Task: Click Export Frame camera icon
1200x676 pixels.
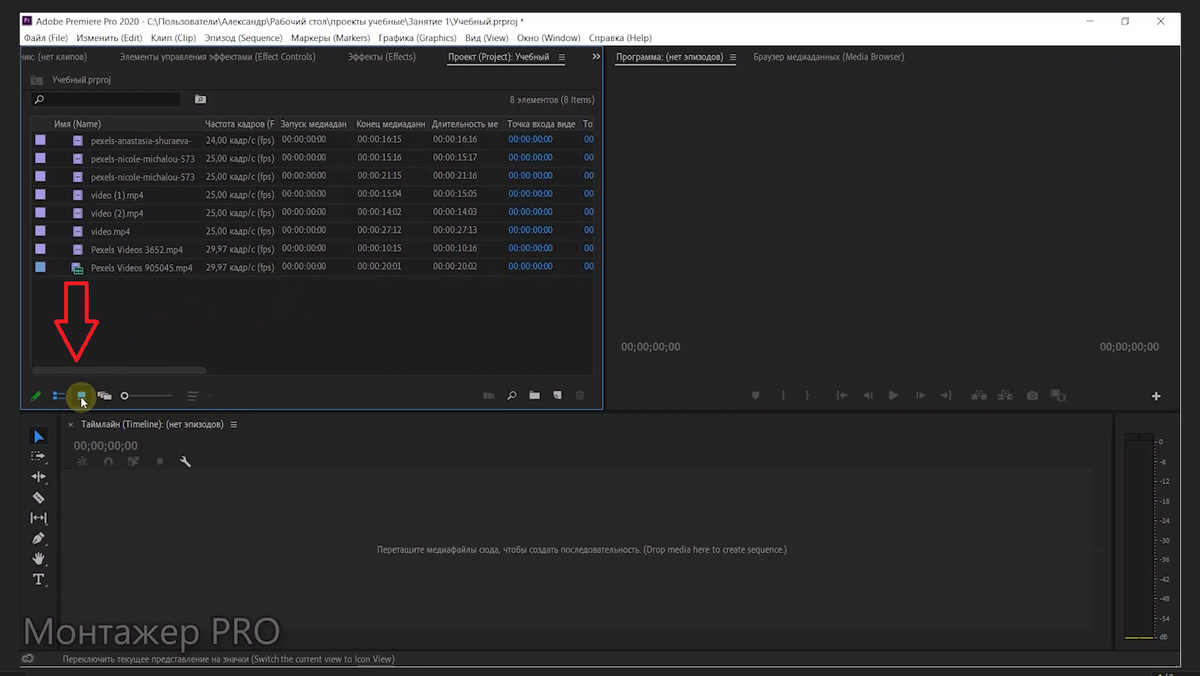Action: coord(1032,396)
